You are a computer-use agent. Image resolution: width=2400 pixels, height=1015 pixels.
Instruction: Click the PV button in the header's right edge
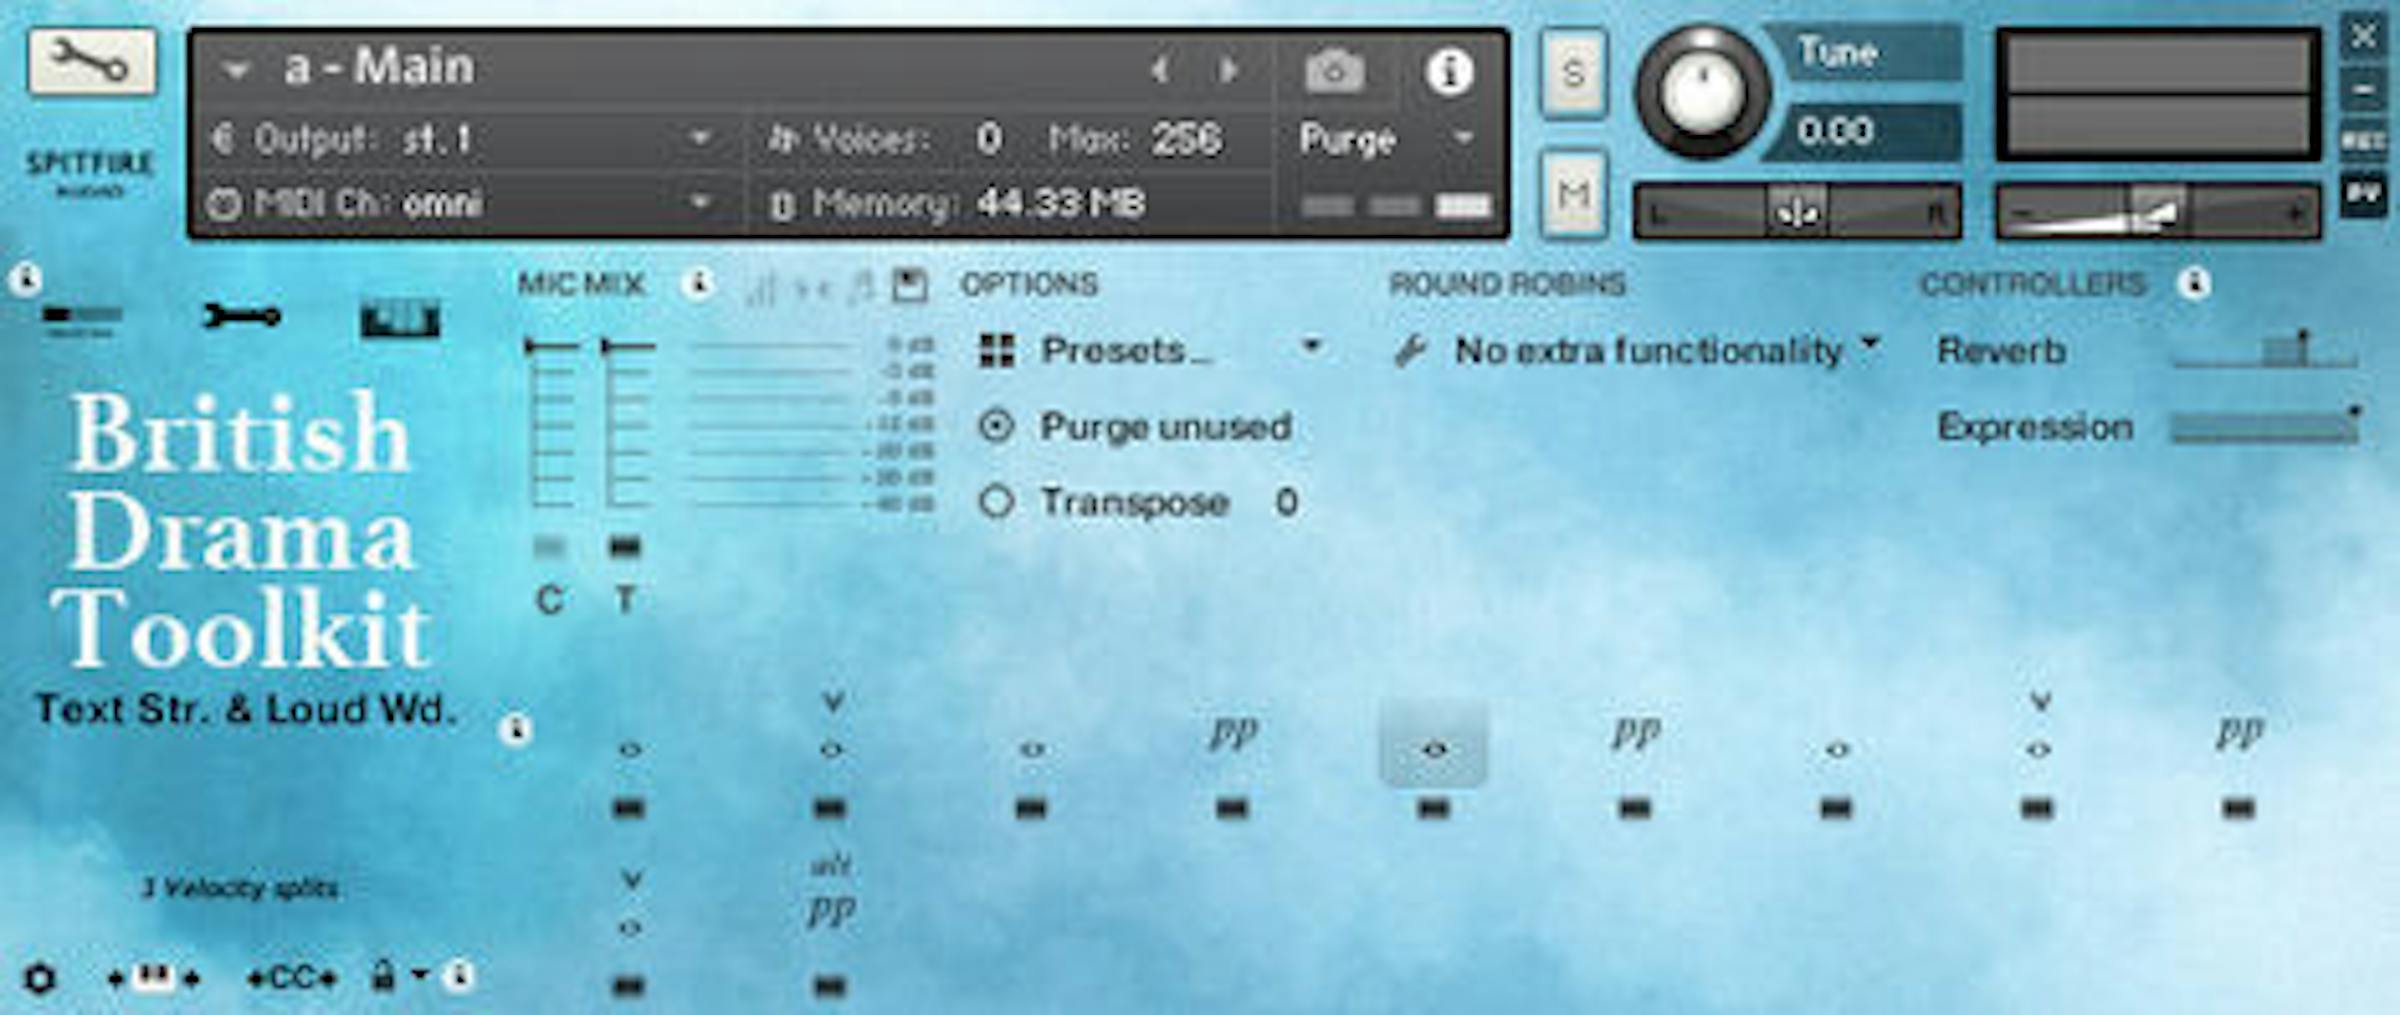point(2364,194)
